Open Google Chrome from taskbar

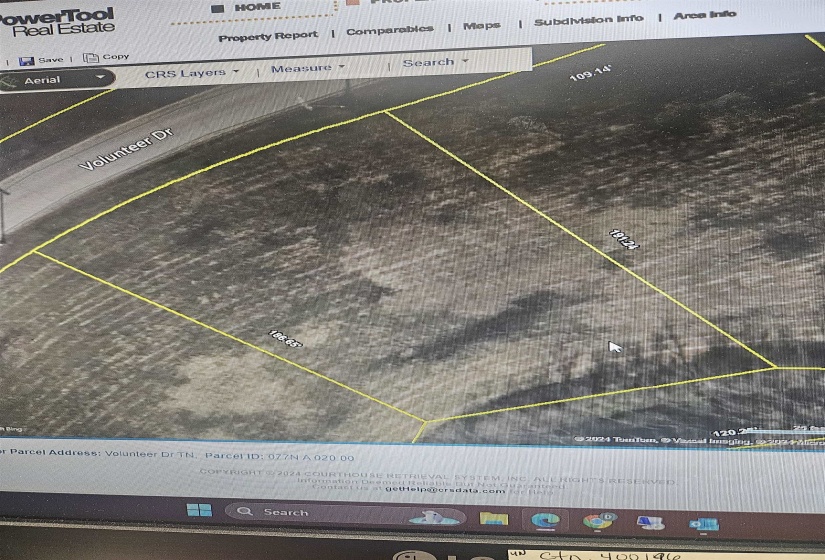pos(598,521)
